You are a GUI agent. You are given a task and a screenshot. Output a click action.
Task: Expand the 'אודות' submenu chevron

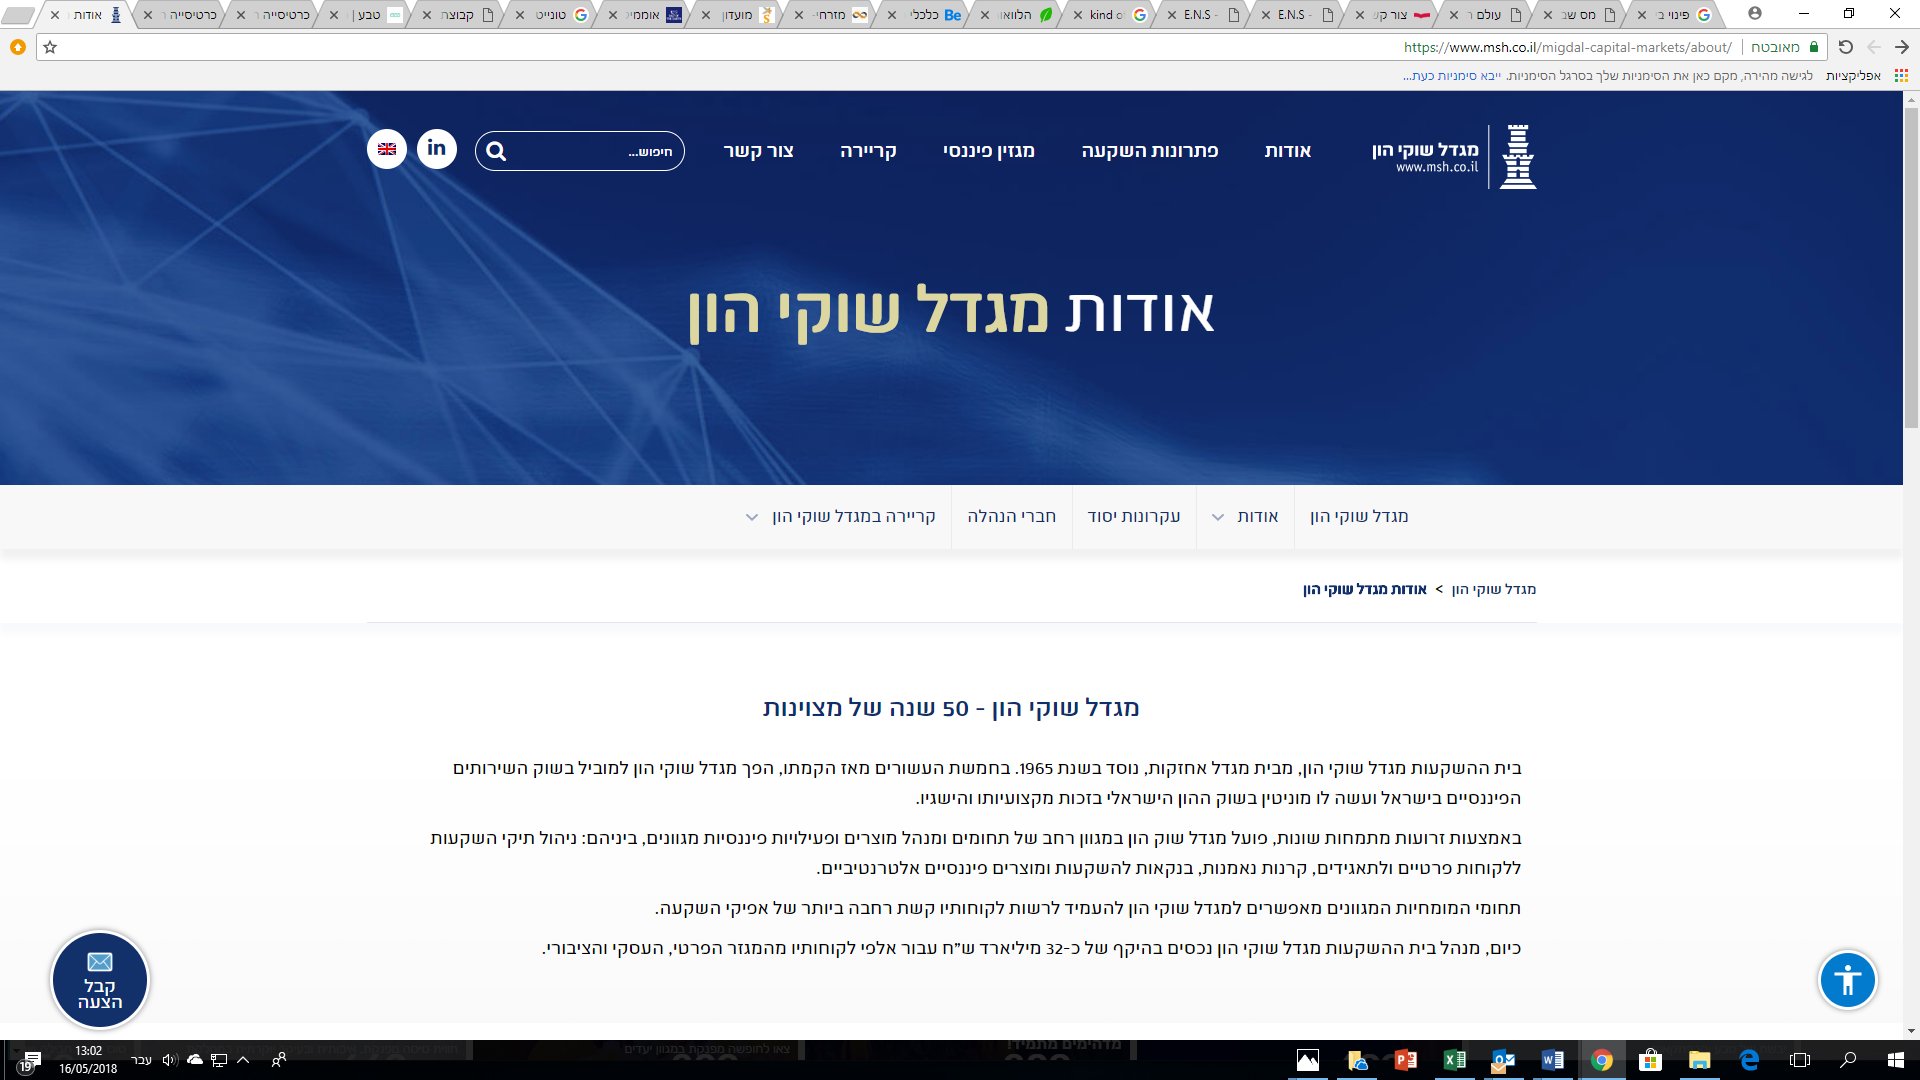click(x=1218, y=517)
